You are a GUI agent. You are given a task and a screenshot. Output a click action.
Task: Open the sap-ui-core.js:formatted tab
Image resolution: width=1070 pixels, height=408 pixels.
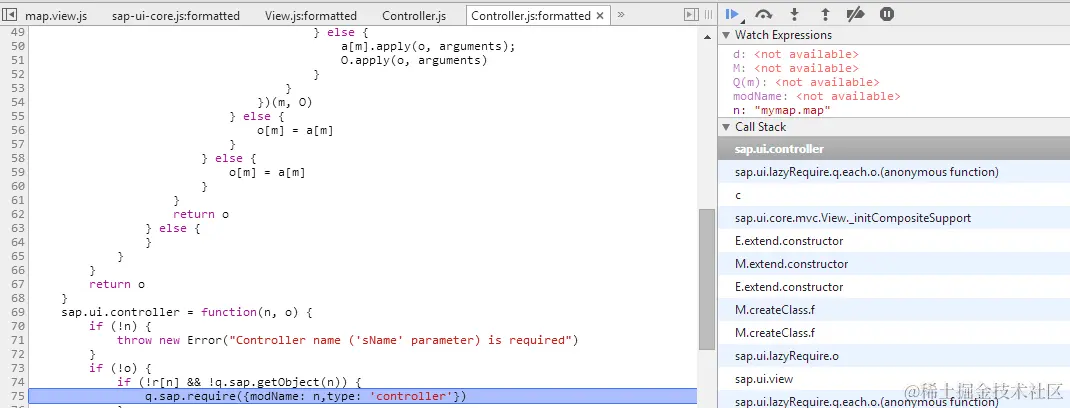175,15
